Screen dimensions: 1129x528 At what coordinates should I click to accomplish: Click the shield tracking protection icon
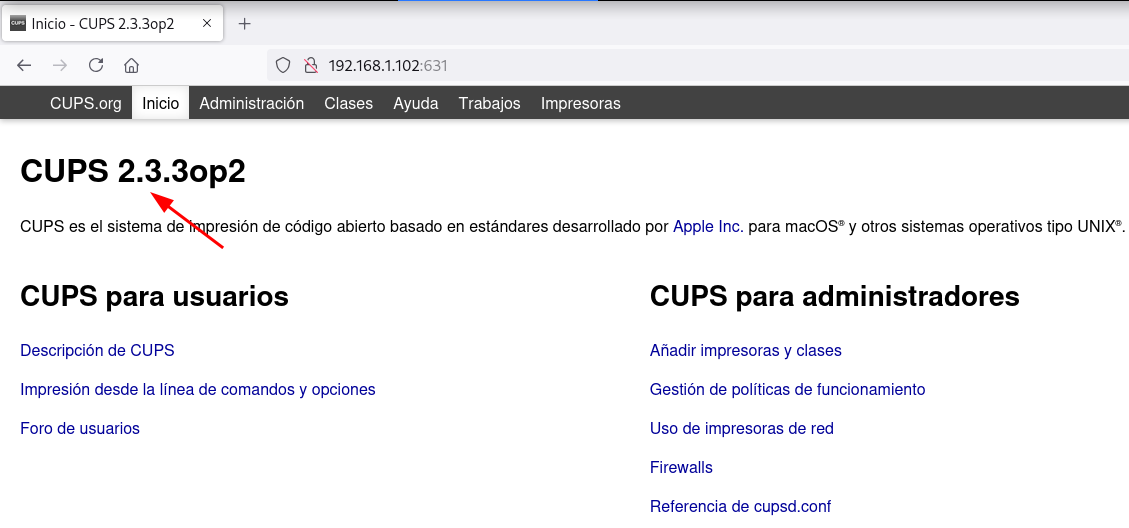tap(283, 65)
